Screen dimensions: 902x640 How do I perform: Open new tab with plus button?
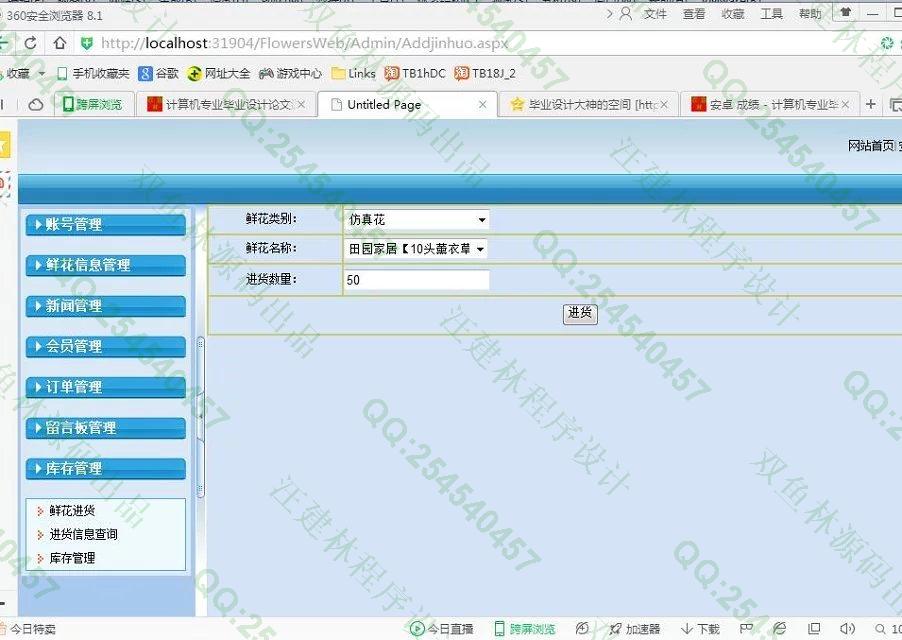pyautogui.click(x=870, y=104)
